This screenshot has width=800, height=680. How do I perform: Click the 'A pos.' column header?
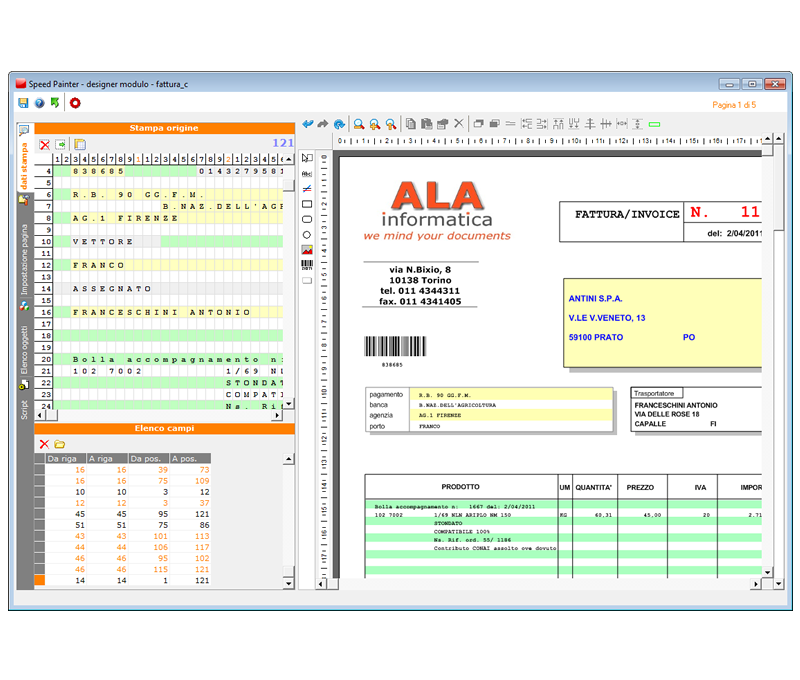pyautogui.click(x=190, y=459)
